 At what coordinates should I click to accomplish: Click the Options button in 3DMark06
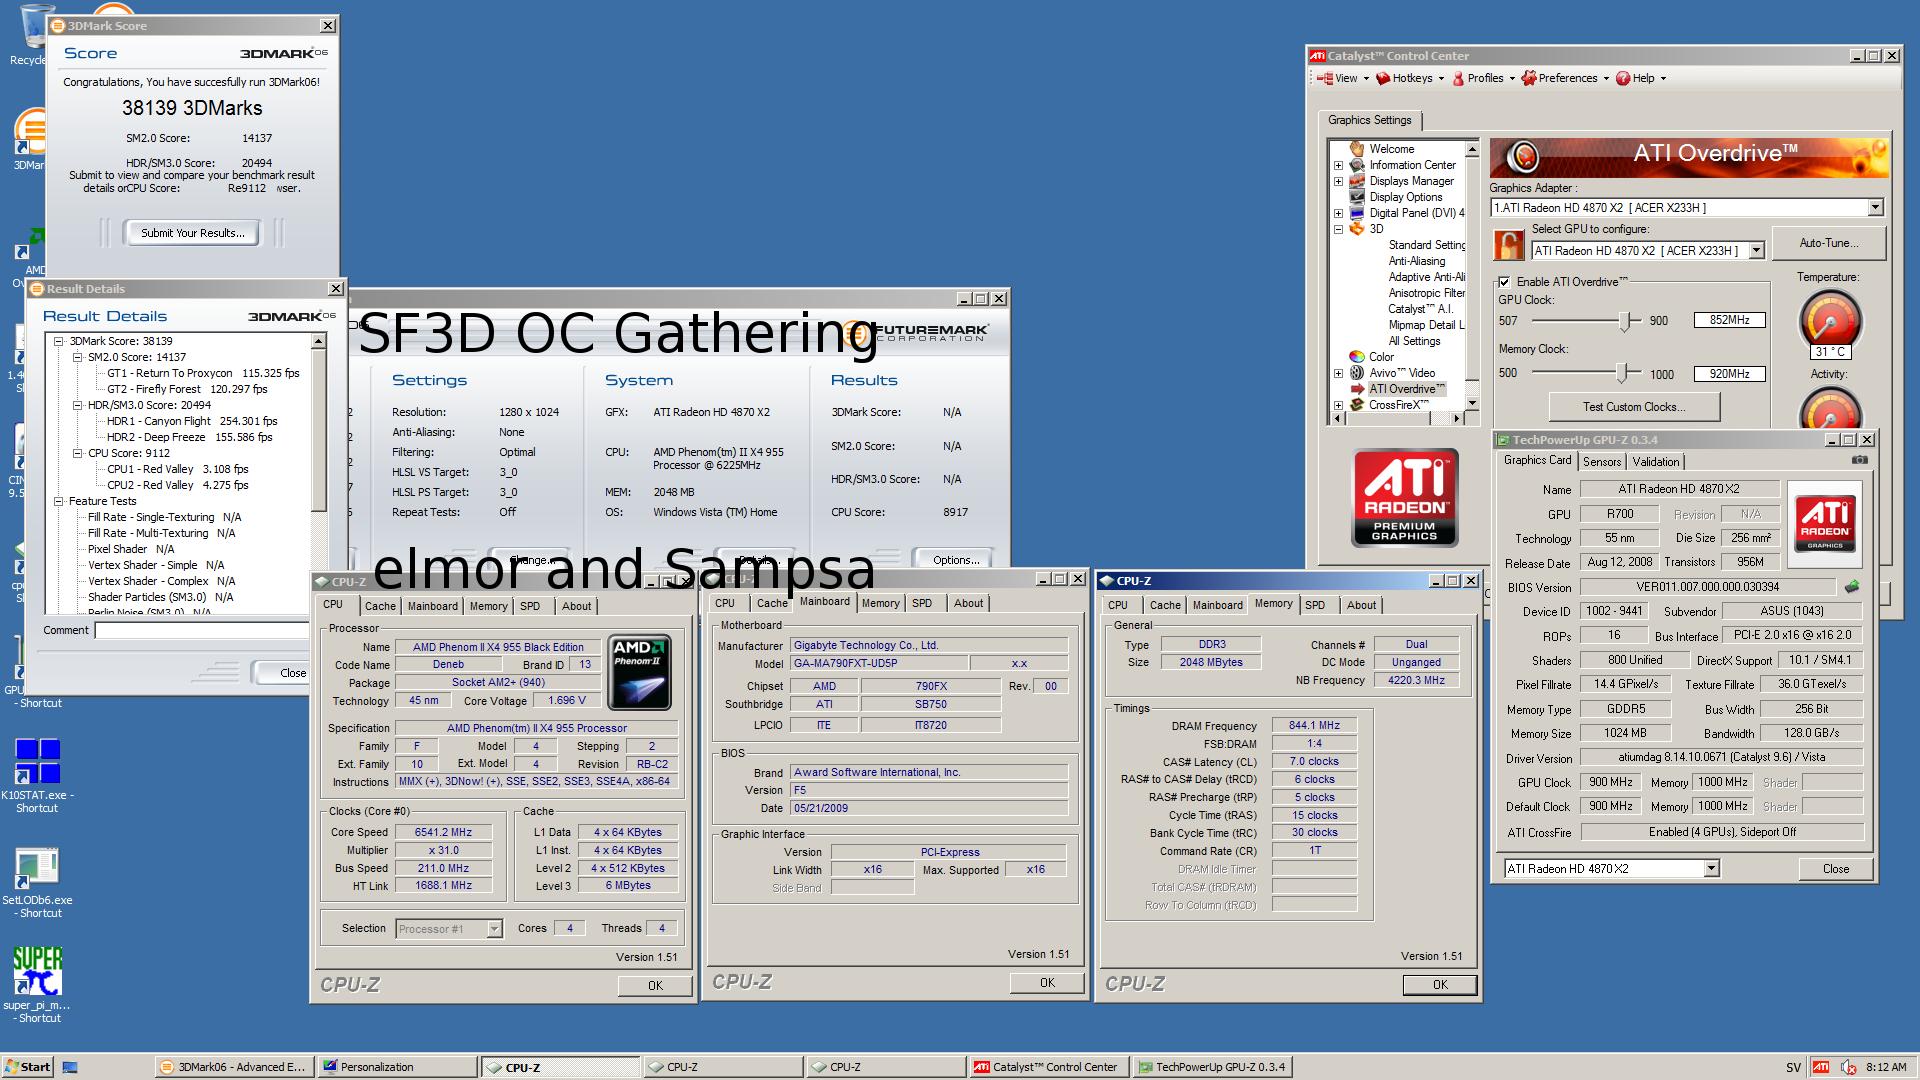tap(955, 560)
